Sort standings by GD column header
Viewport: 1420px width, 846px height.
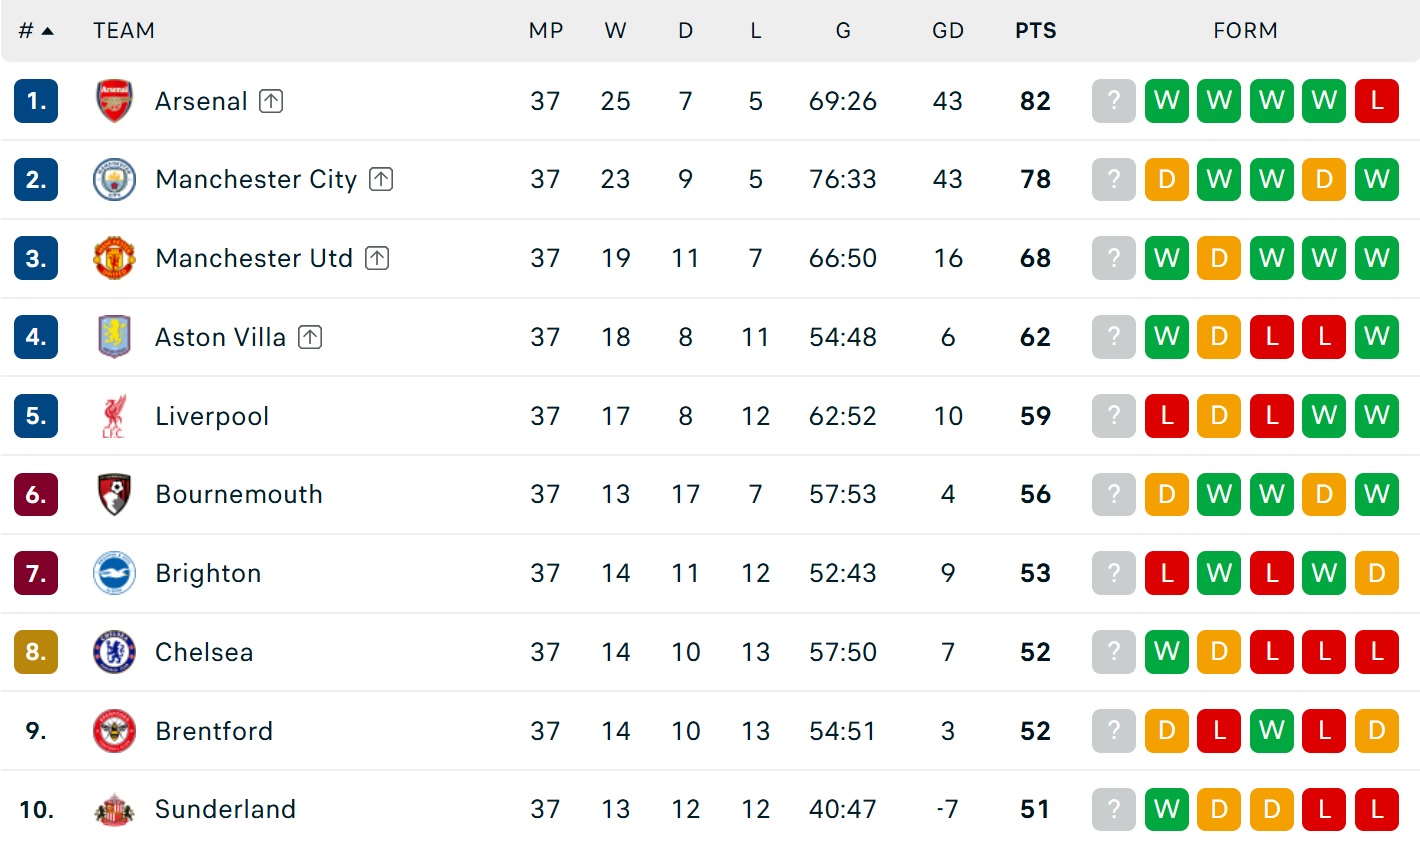948,31
